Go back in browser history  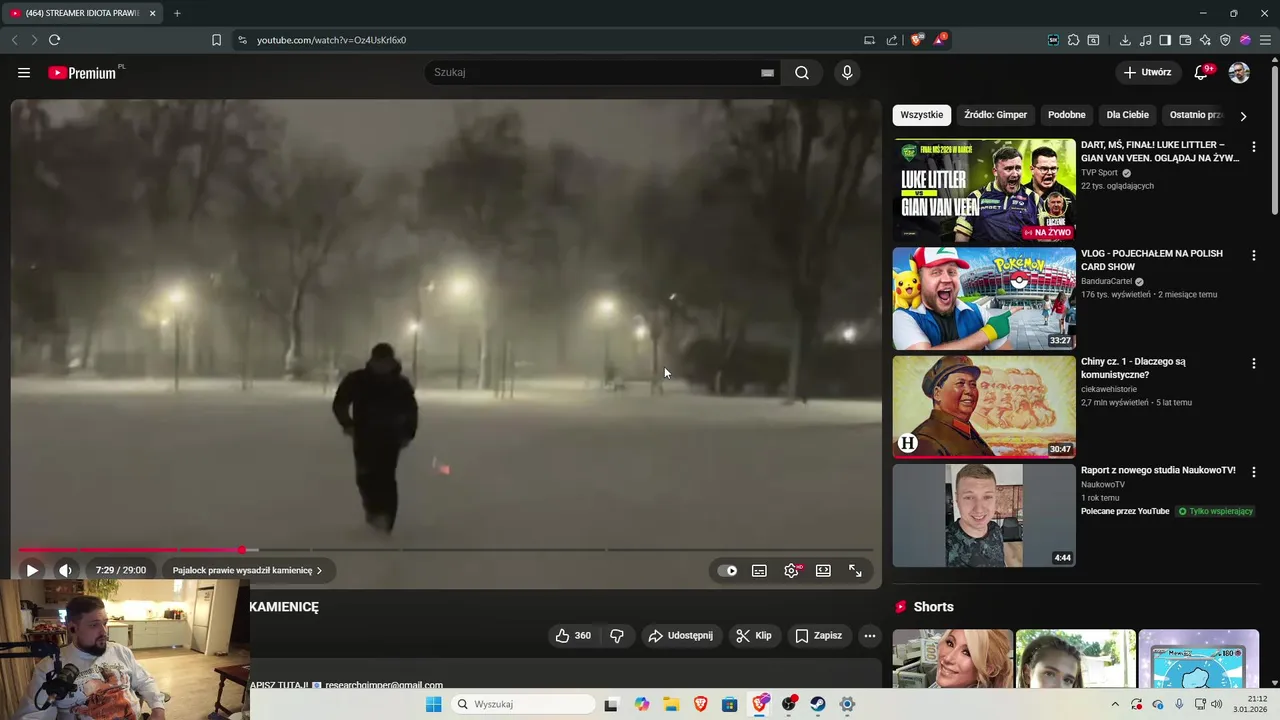point(14,40)
